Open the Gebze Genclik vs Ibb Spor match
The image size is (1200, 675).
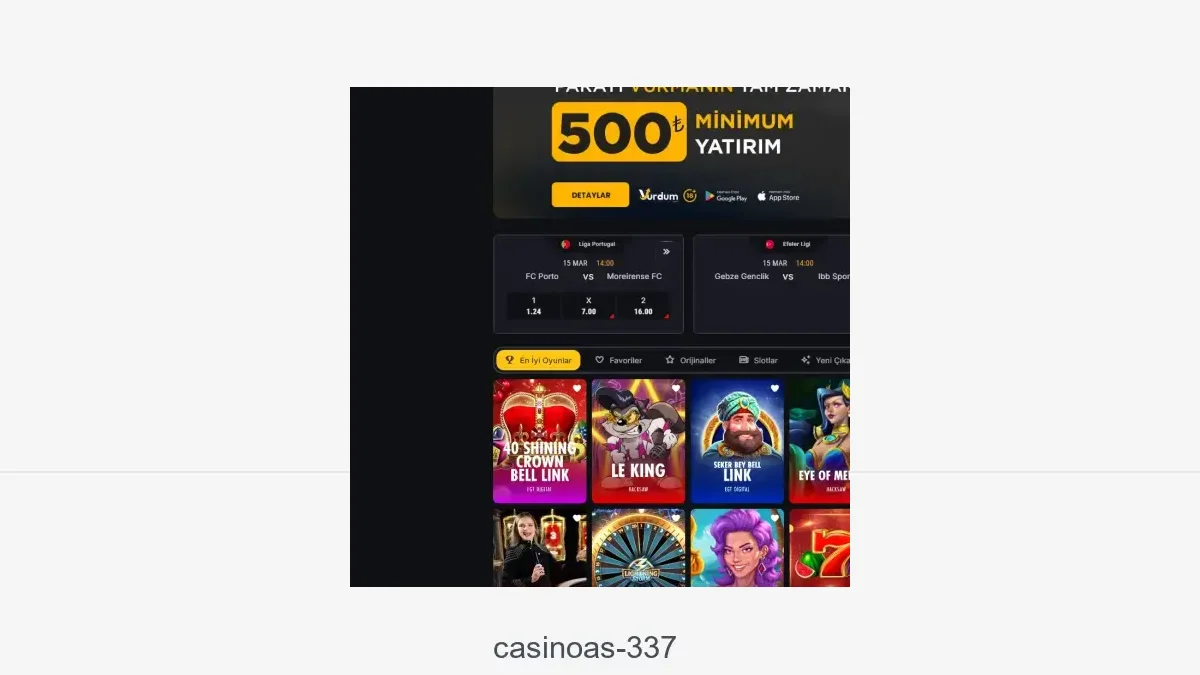coord(771,284)
